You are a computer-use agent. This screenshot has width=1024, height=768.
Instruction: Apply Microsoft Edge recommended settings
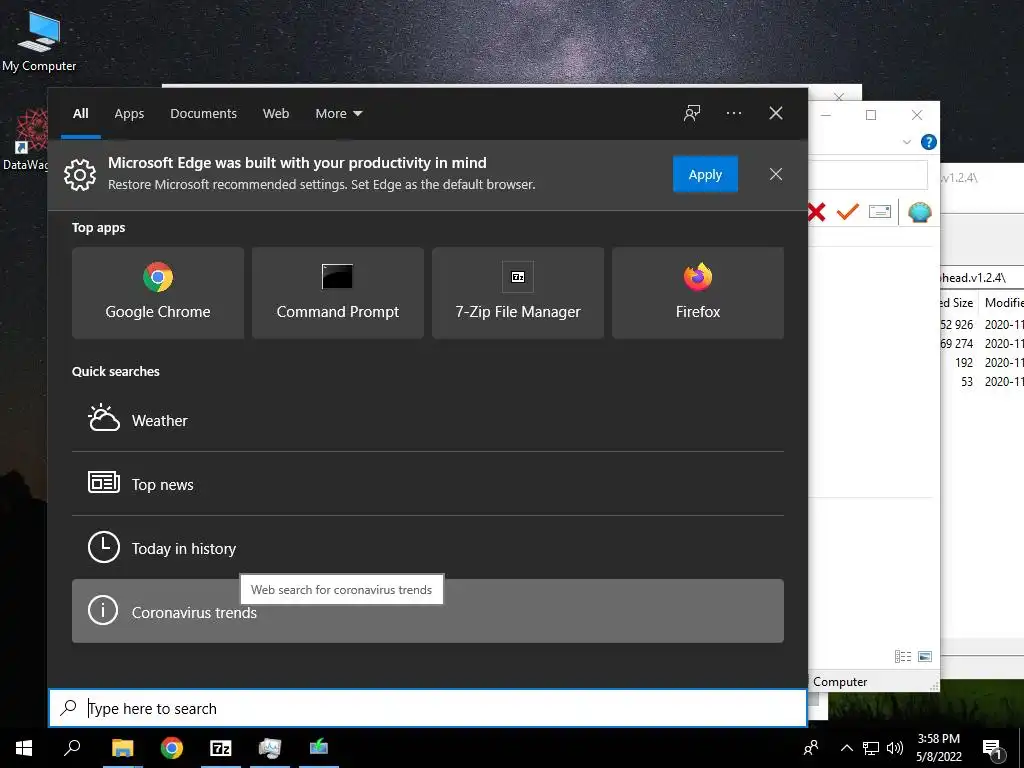[705, 174]
